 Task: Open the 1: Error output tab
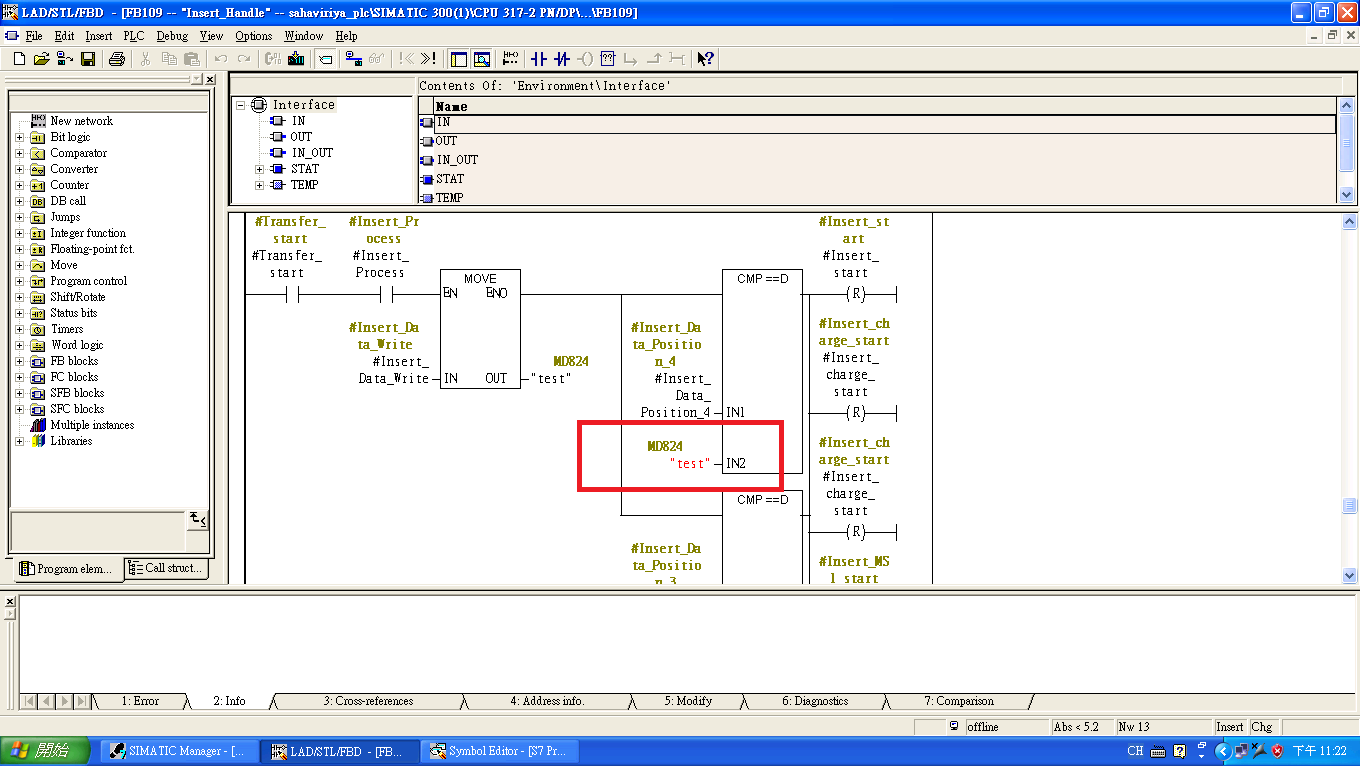[x=139, y=701]
